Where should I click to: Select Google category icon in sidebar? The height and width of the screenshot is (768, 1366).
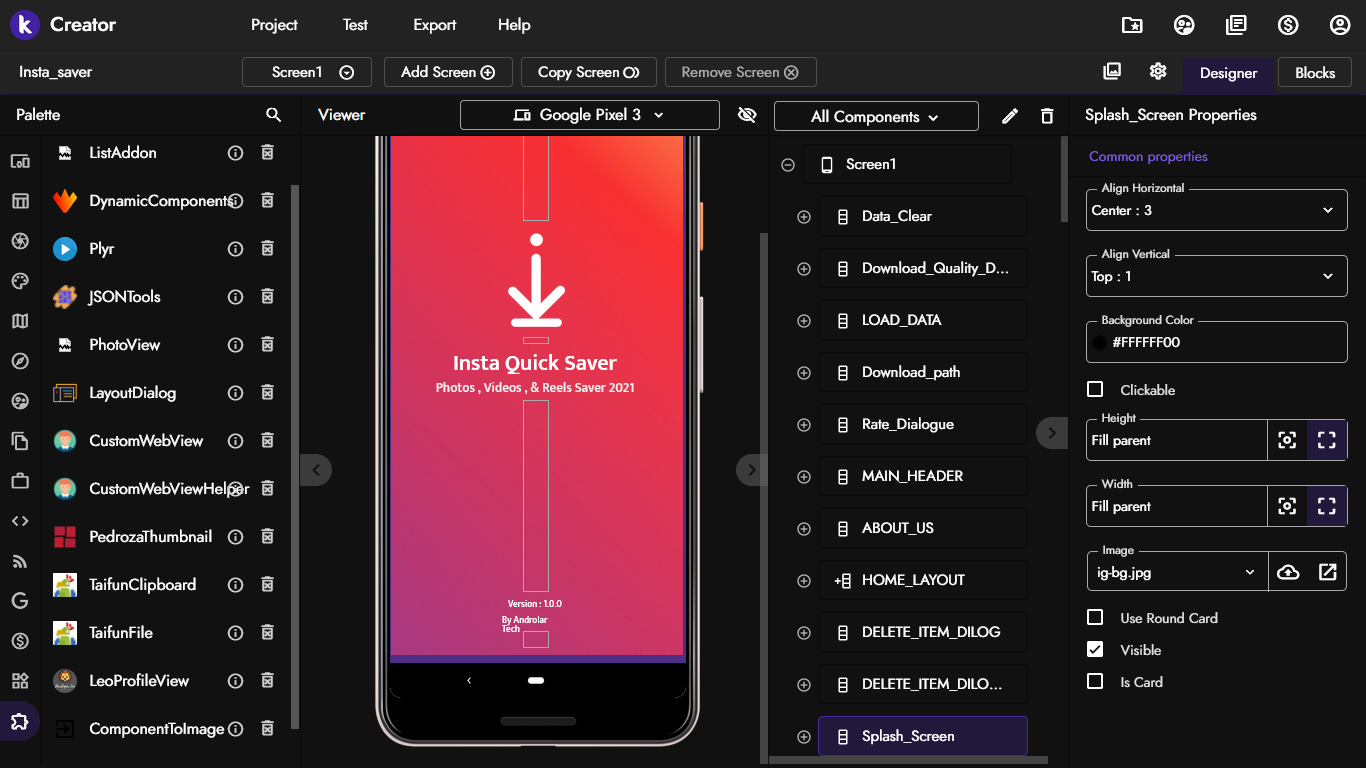(x=20, y=601)
